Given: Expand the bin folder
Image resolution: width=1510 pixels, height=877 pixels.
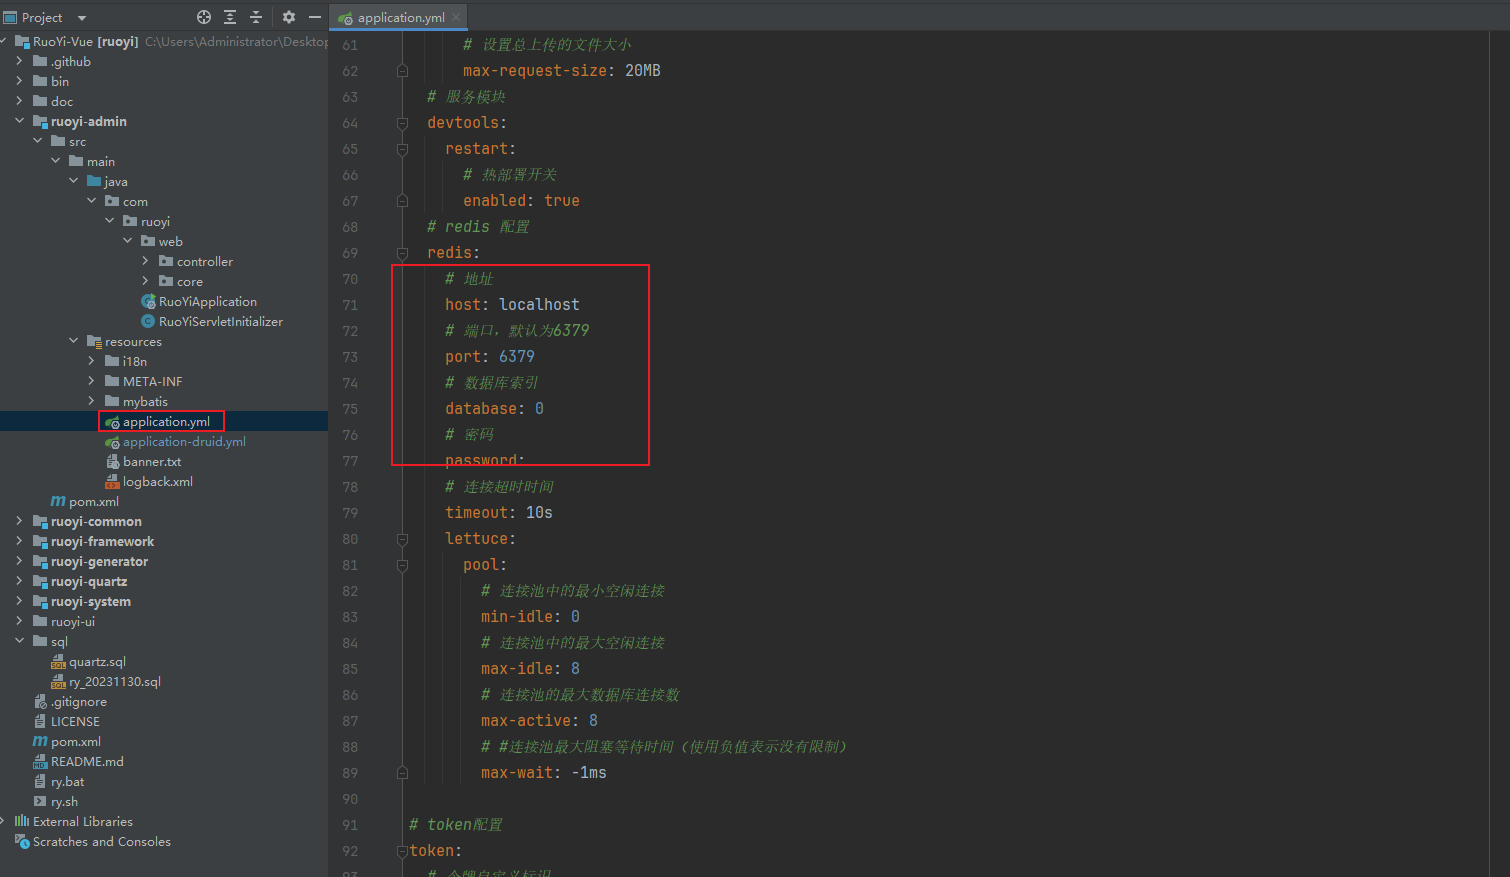Looking at the screenshot, I should click(x=19, y=81).
